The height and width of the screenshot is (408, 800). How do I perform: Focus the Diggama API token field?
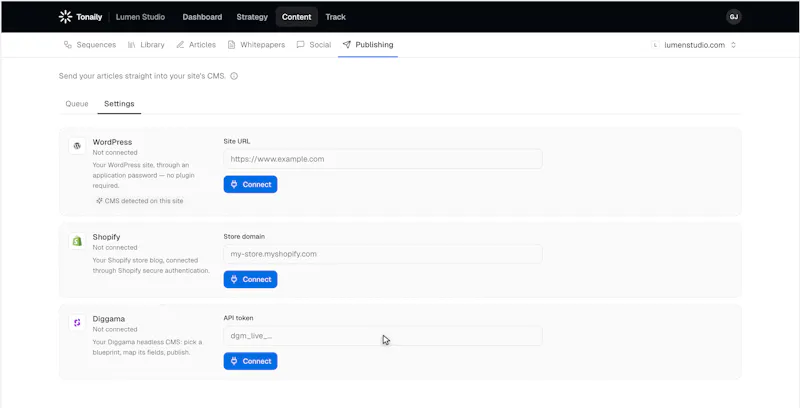383,336
